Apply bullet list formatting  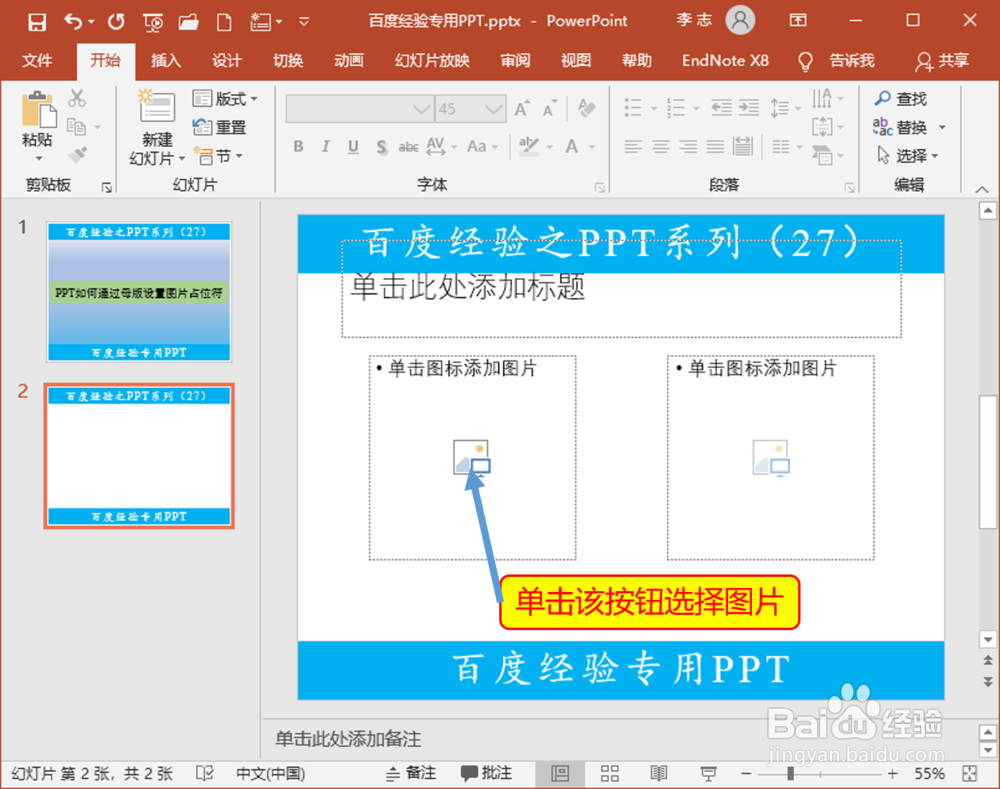click(633, 108)
